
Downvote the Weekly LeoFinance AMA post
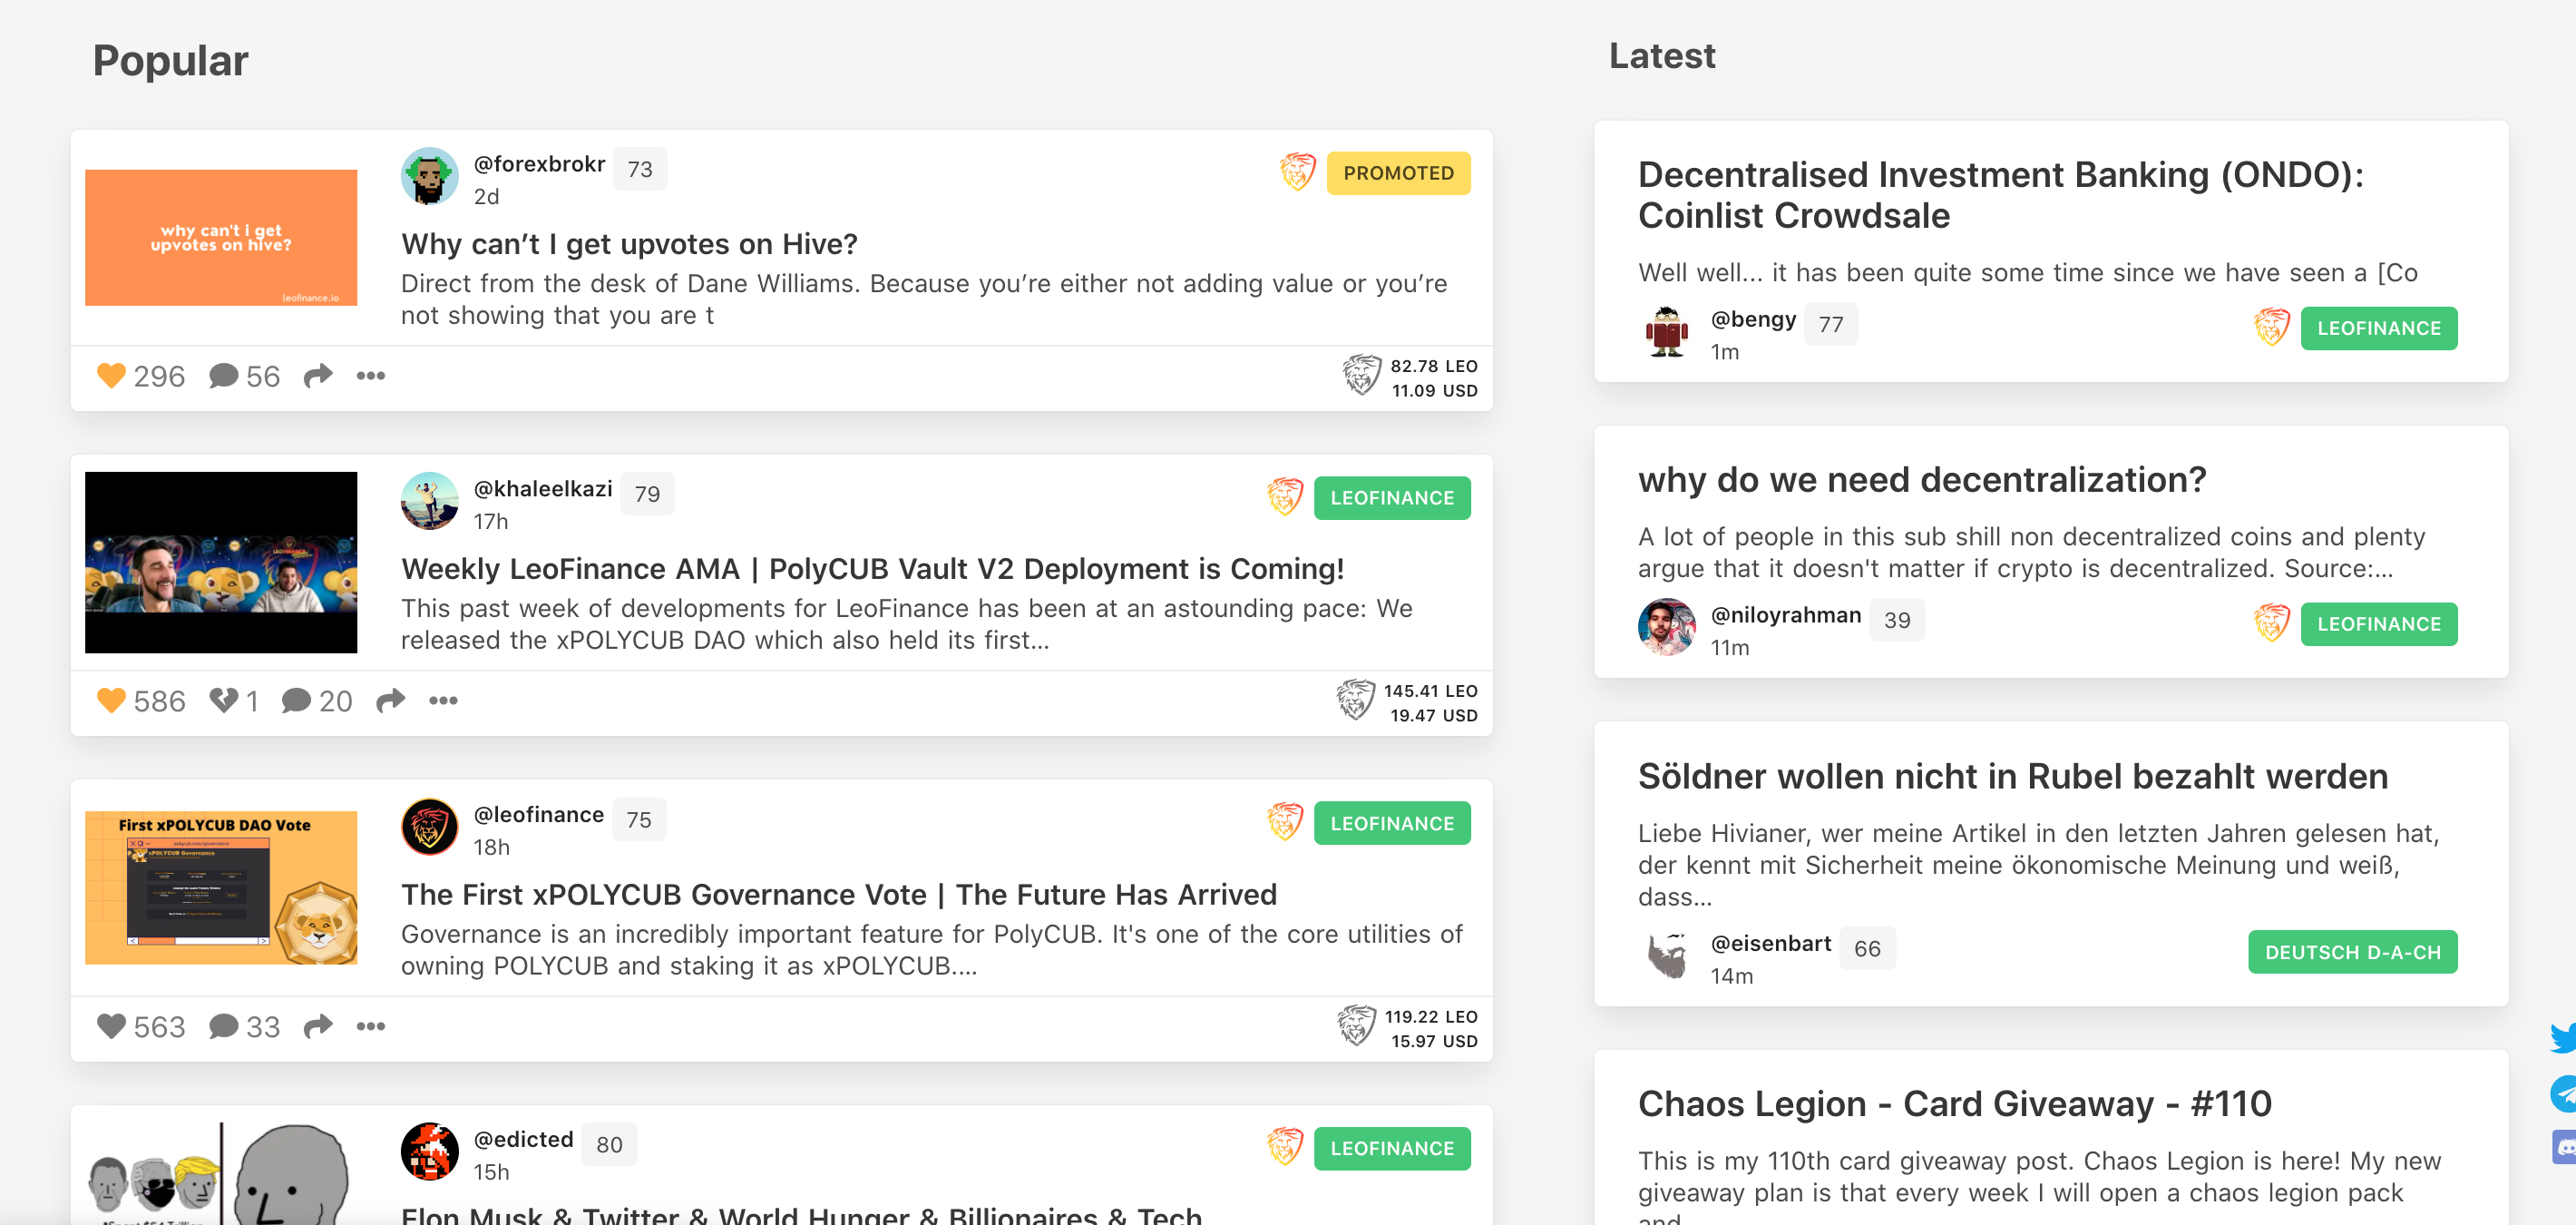(223, 701)
